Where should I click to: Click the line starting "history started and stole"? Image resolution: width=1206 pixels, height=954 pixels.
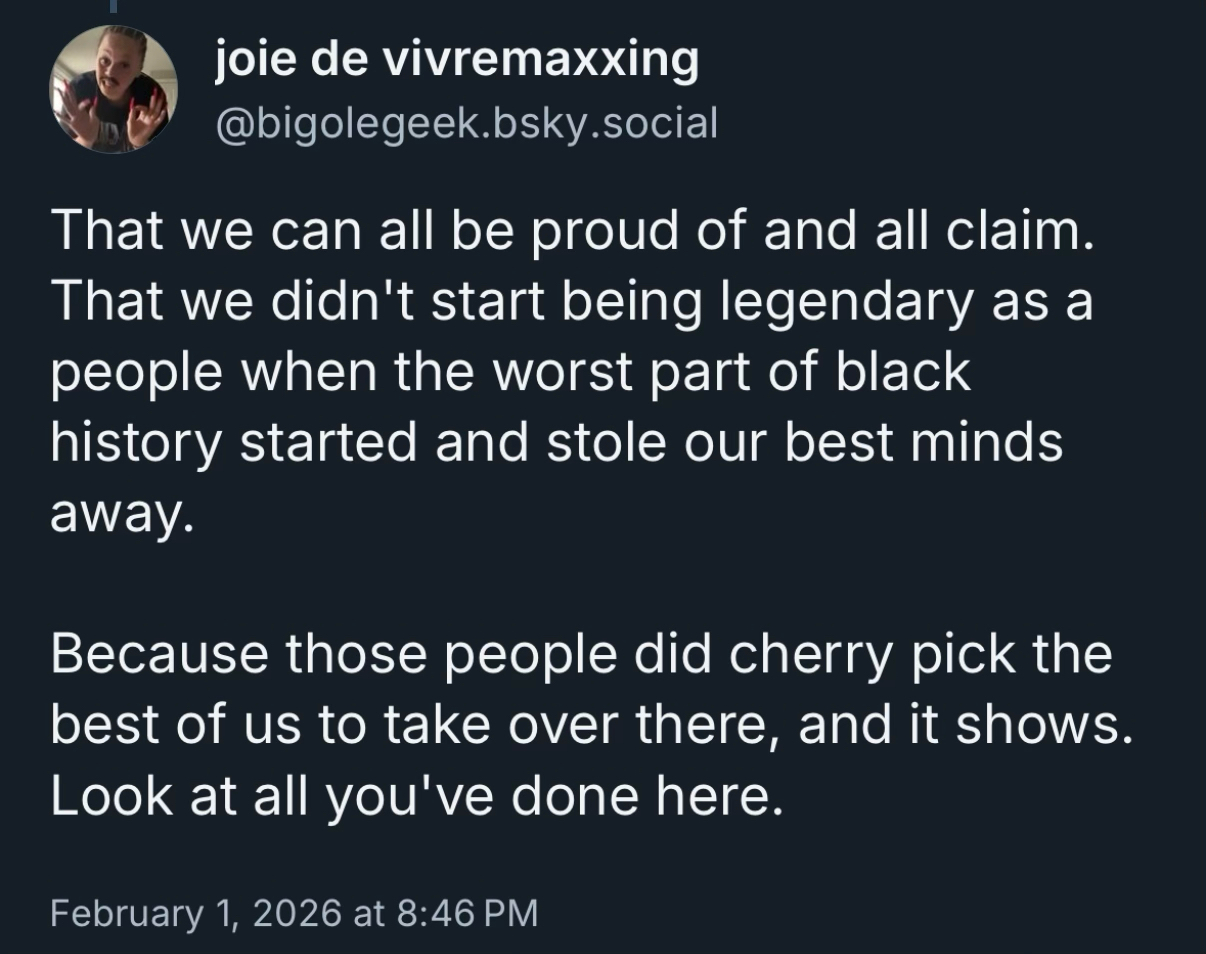556,441
